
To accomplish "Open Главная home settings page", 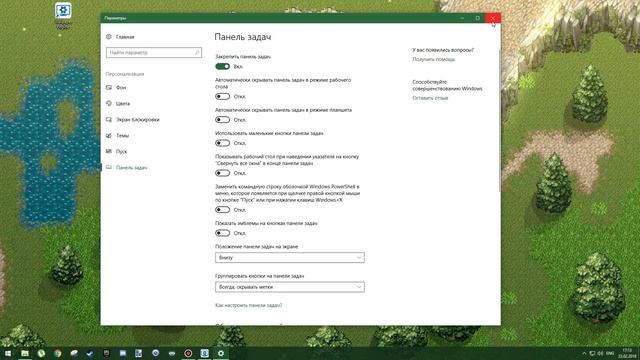I will tap(120, 37).
